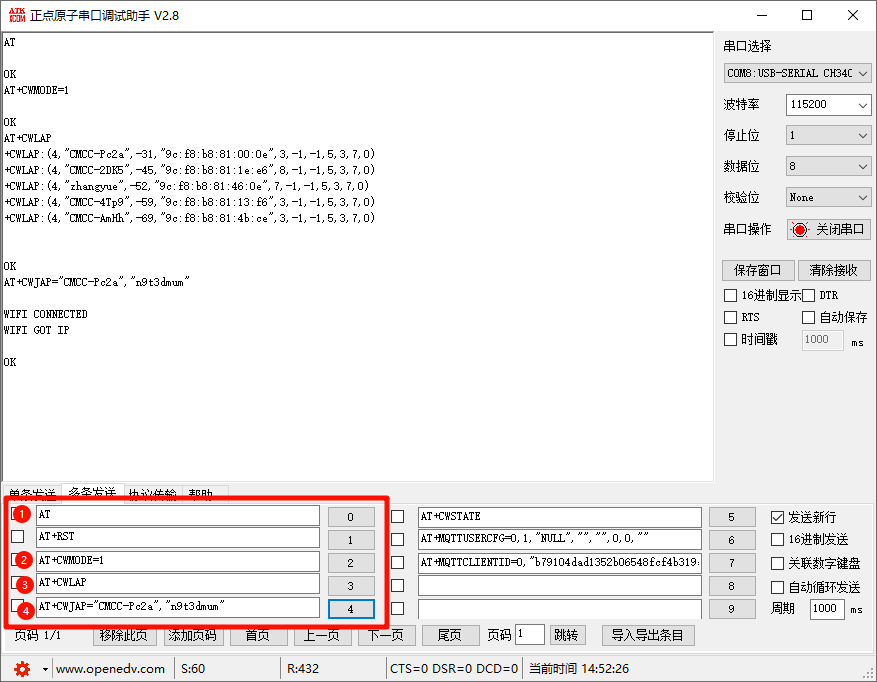Viewport: 877px width, 682px height.
Task: Click the red port icon on 关闭串口 button
Action: [800, 229]
